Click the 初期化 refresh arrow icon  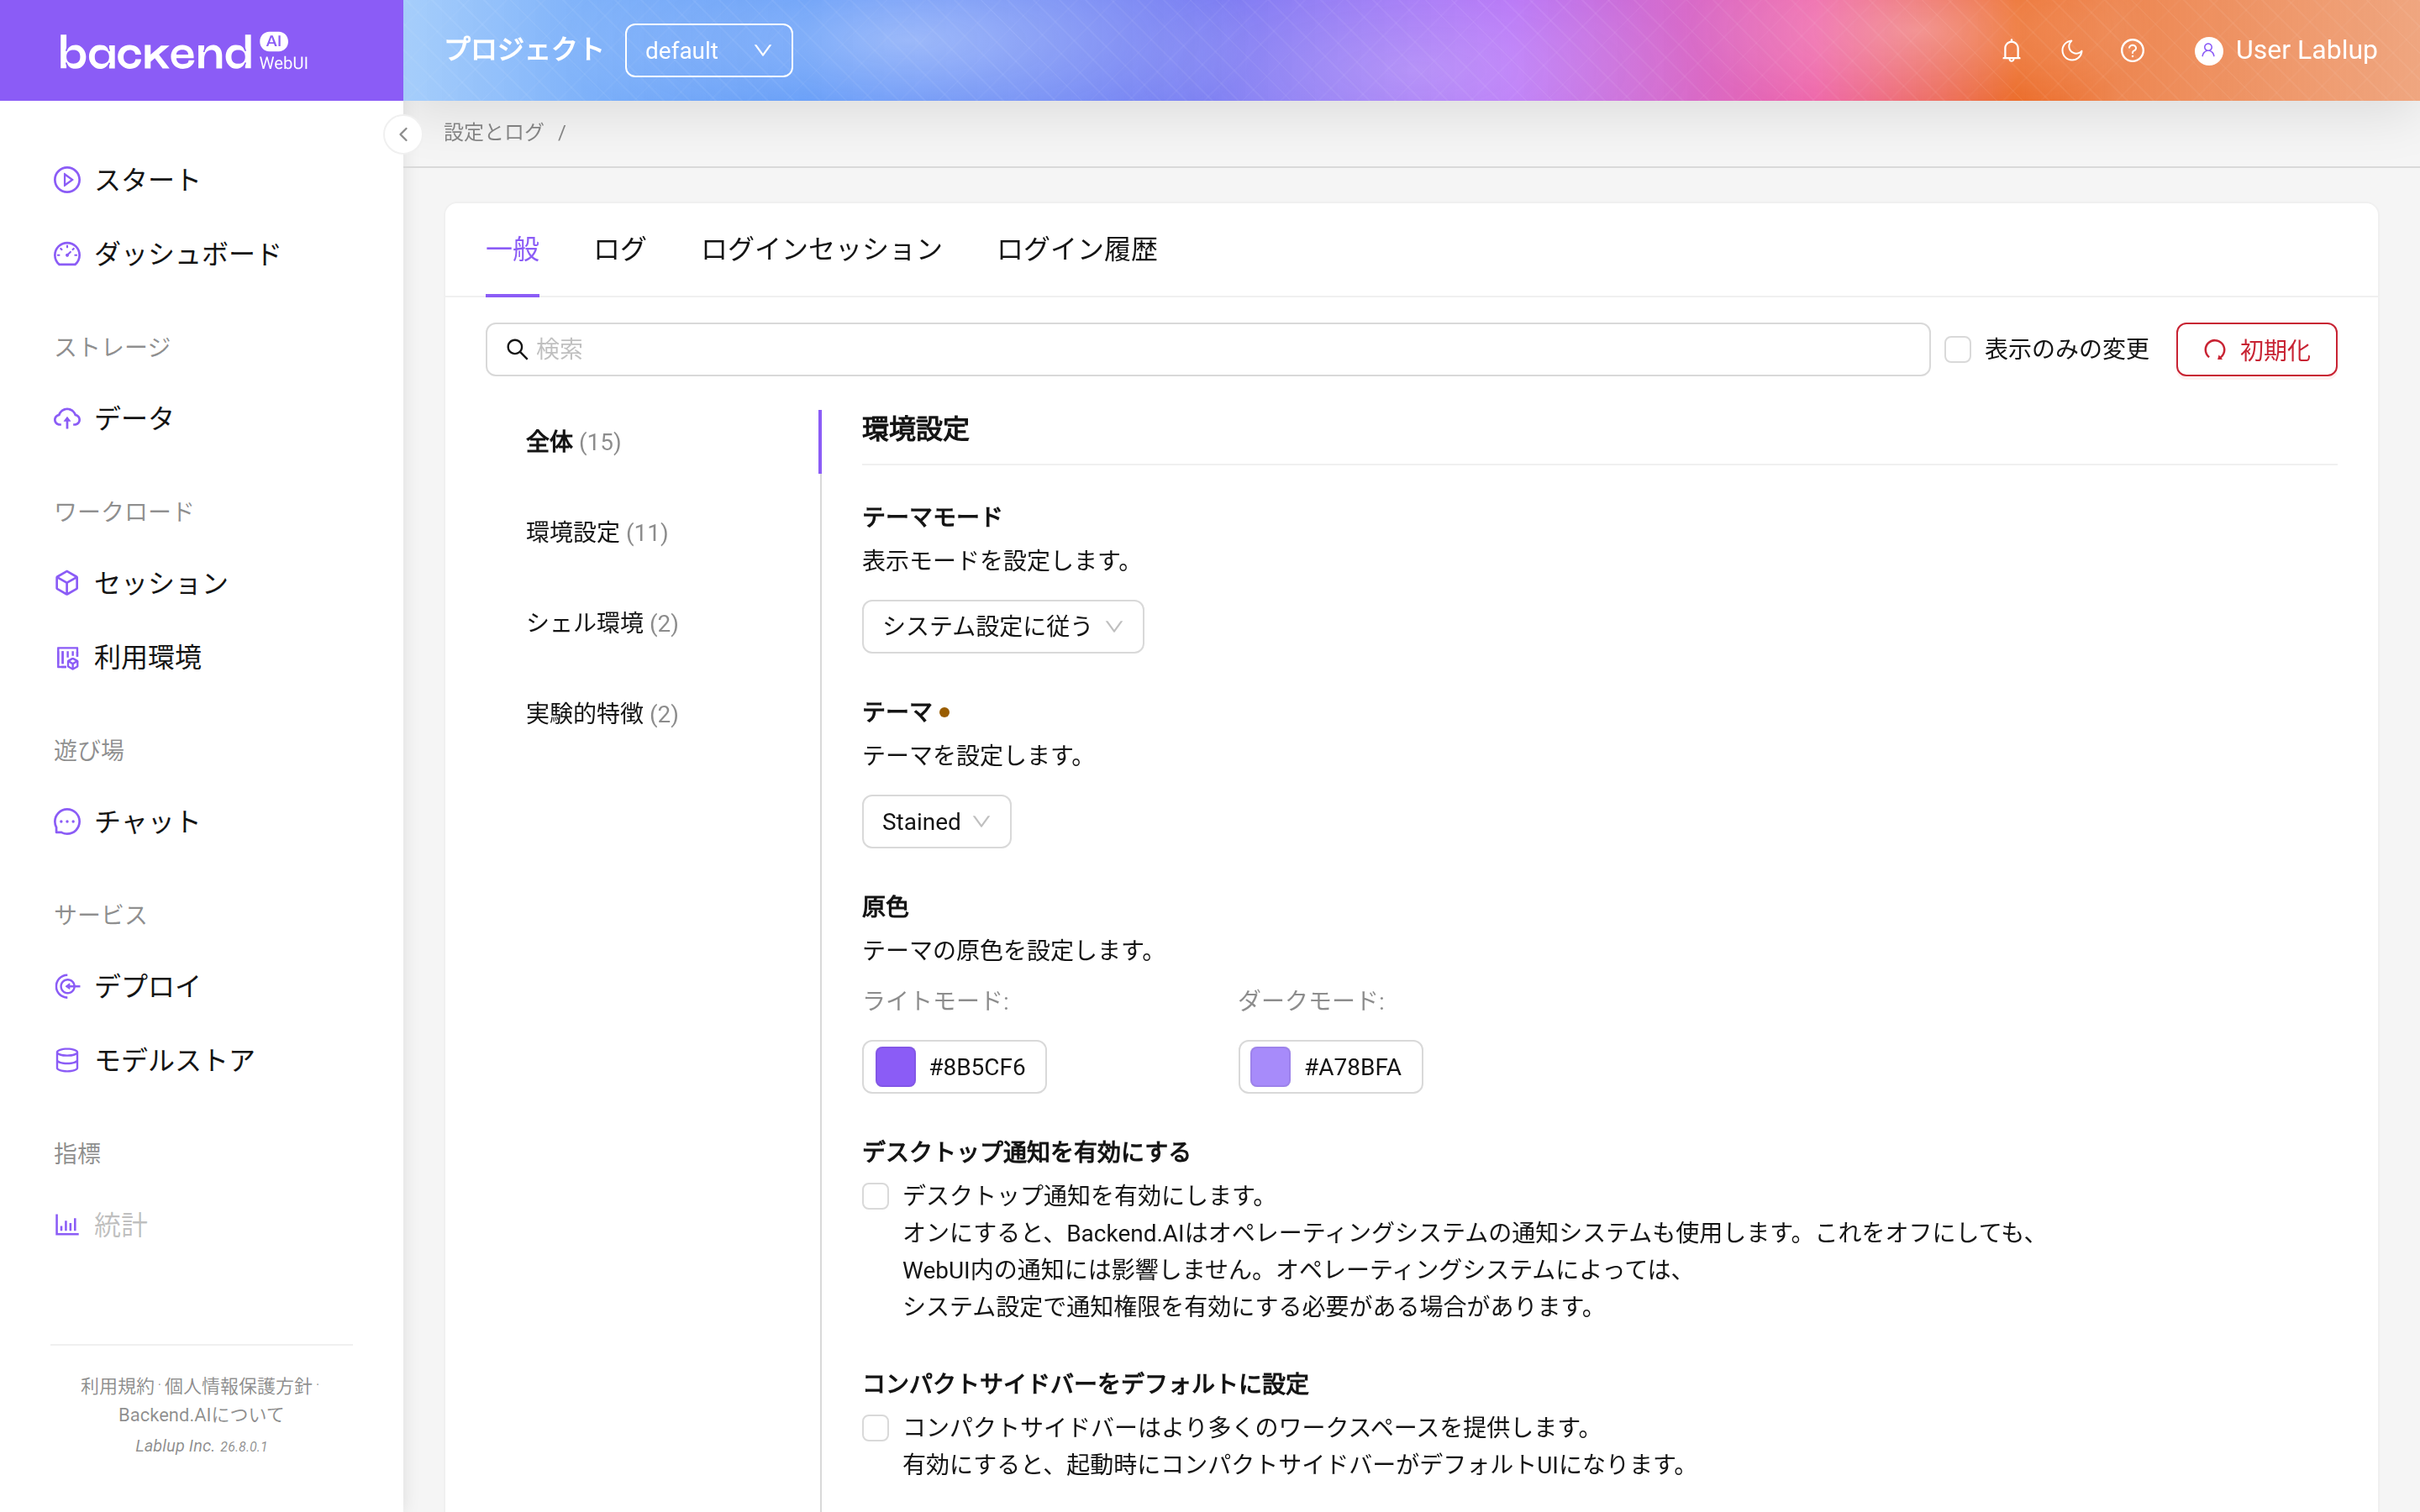(2215, 350)
